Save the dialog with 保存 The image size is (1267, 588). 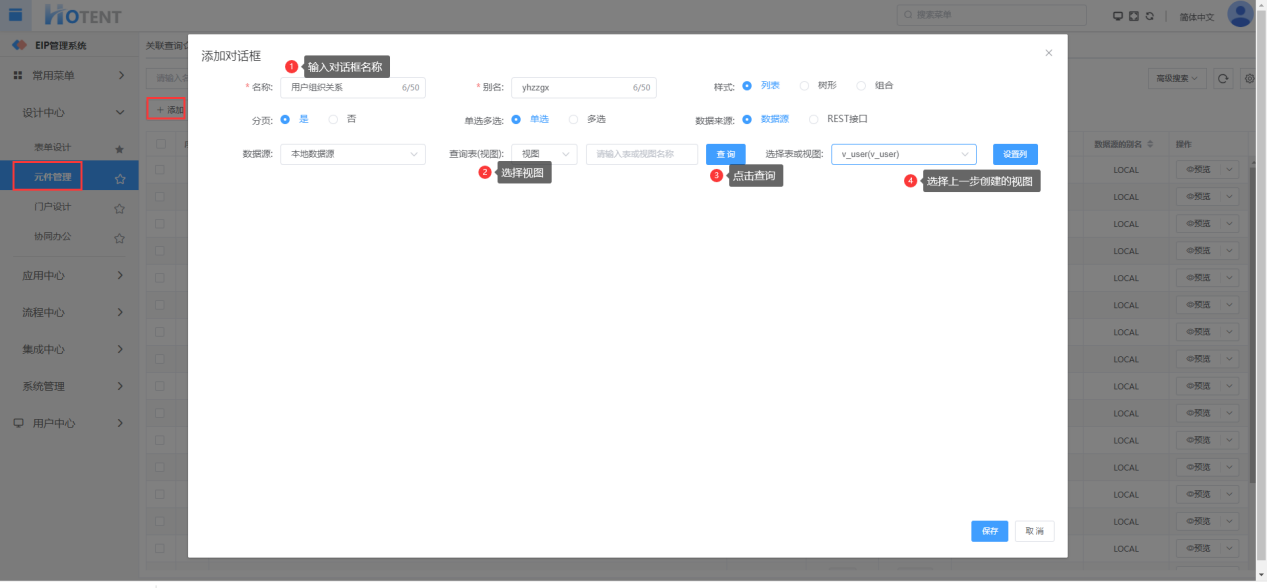(990, 531)
